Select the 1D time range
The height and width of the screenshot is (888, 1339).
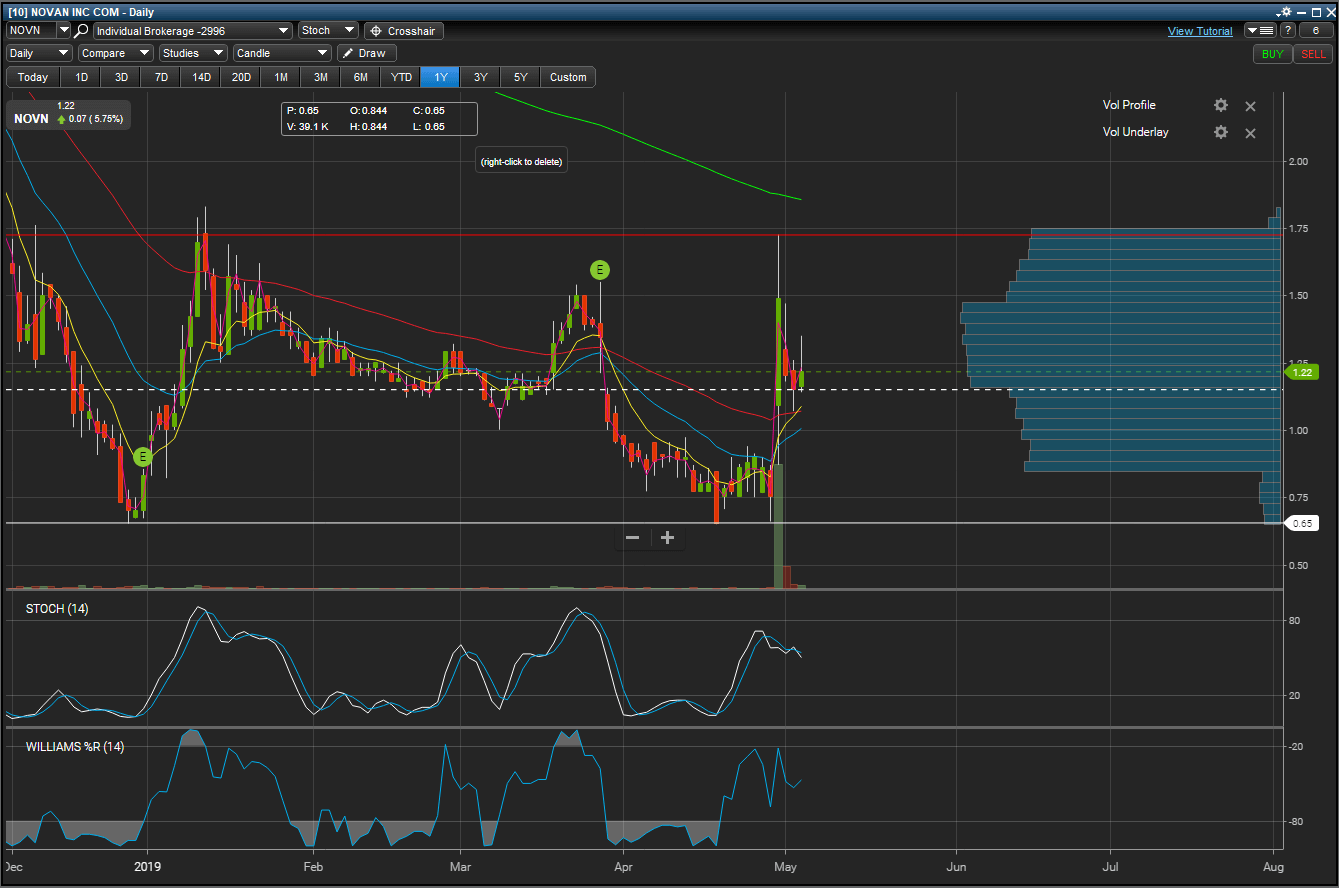tap(81, 77)
